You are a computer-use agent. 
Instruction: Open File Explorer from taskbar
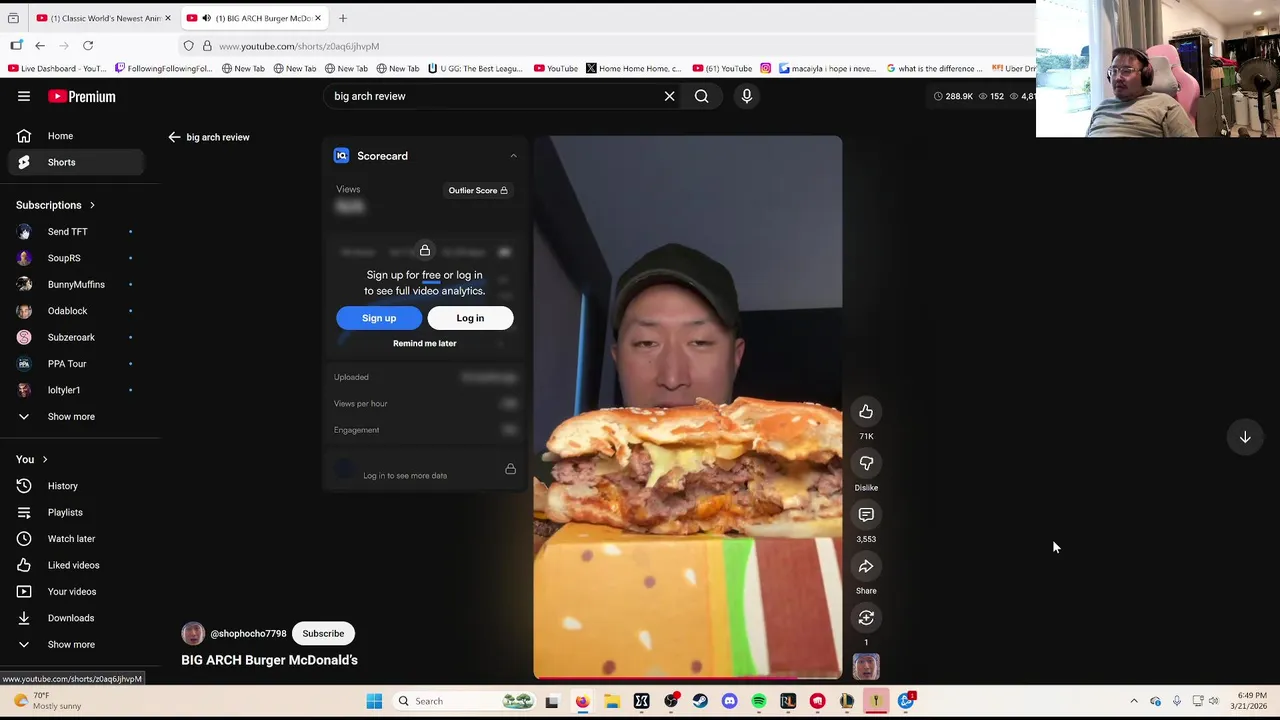pos(611,701)
